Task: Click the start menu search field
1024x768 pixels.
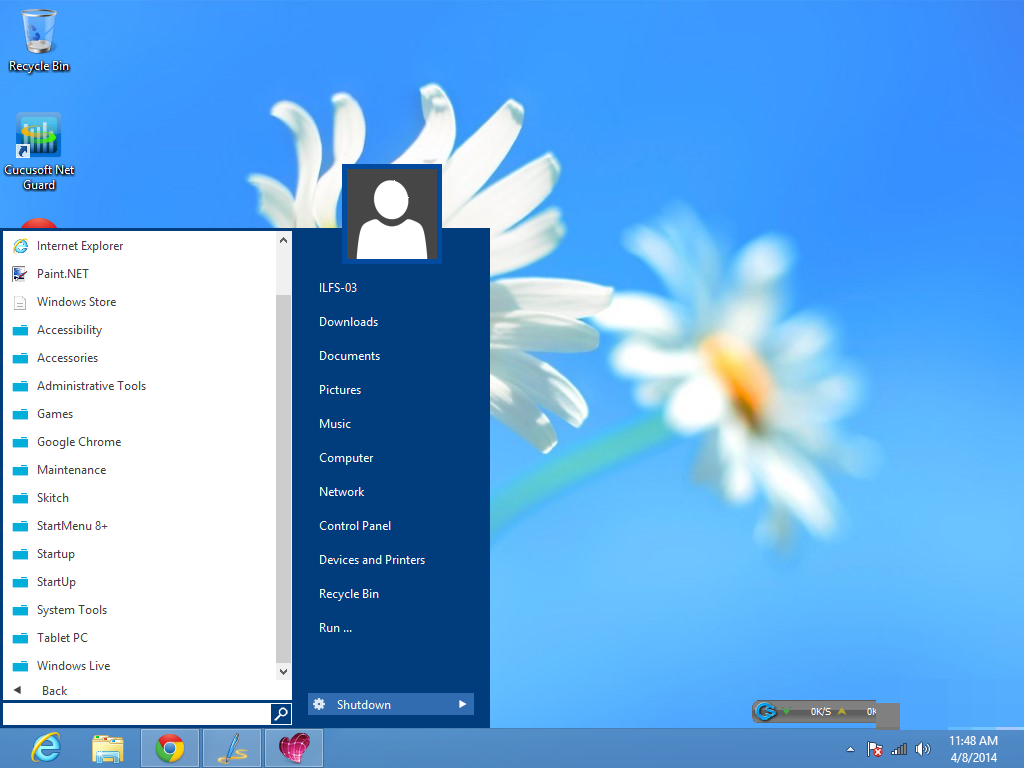Action: pos(137,714)
